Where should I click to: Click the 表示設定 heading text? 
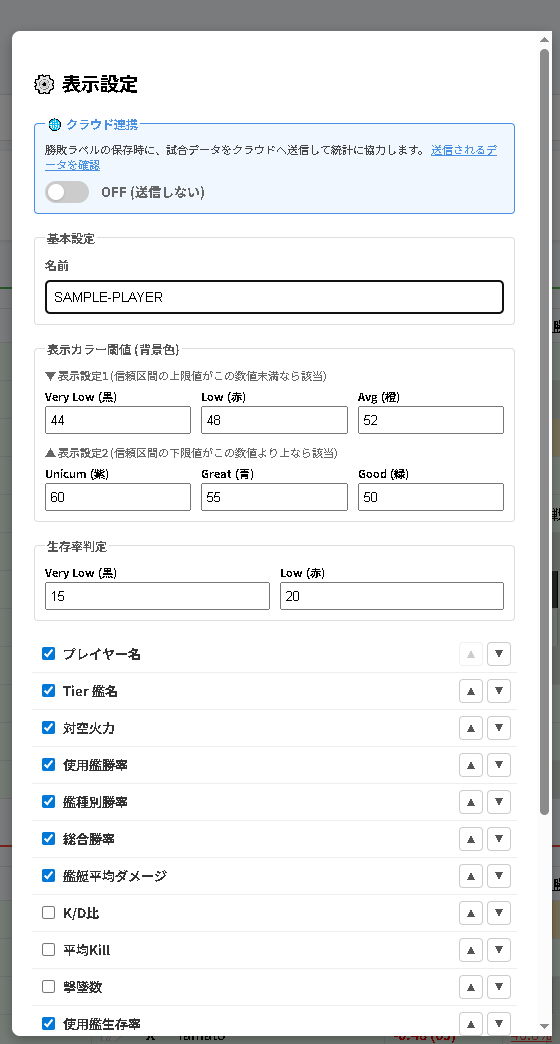click(100, 85)
